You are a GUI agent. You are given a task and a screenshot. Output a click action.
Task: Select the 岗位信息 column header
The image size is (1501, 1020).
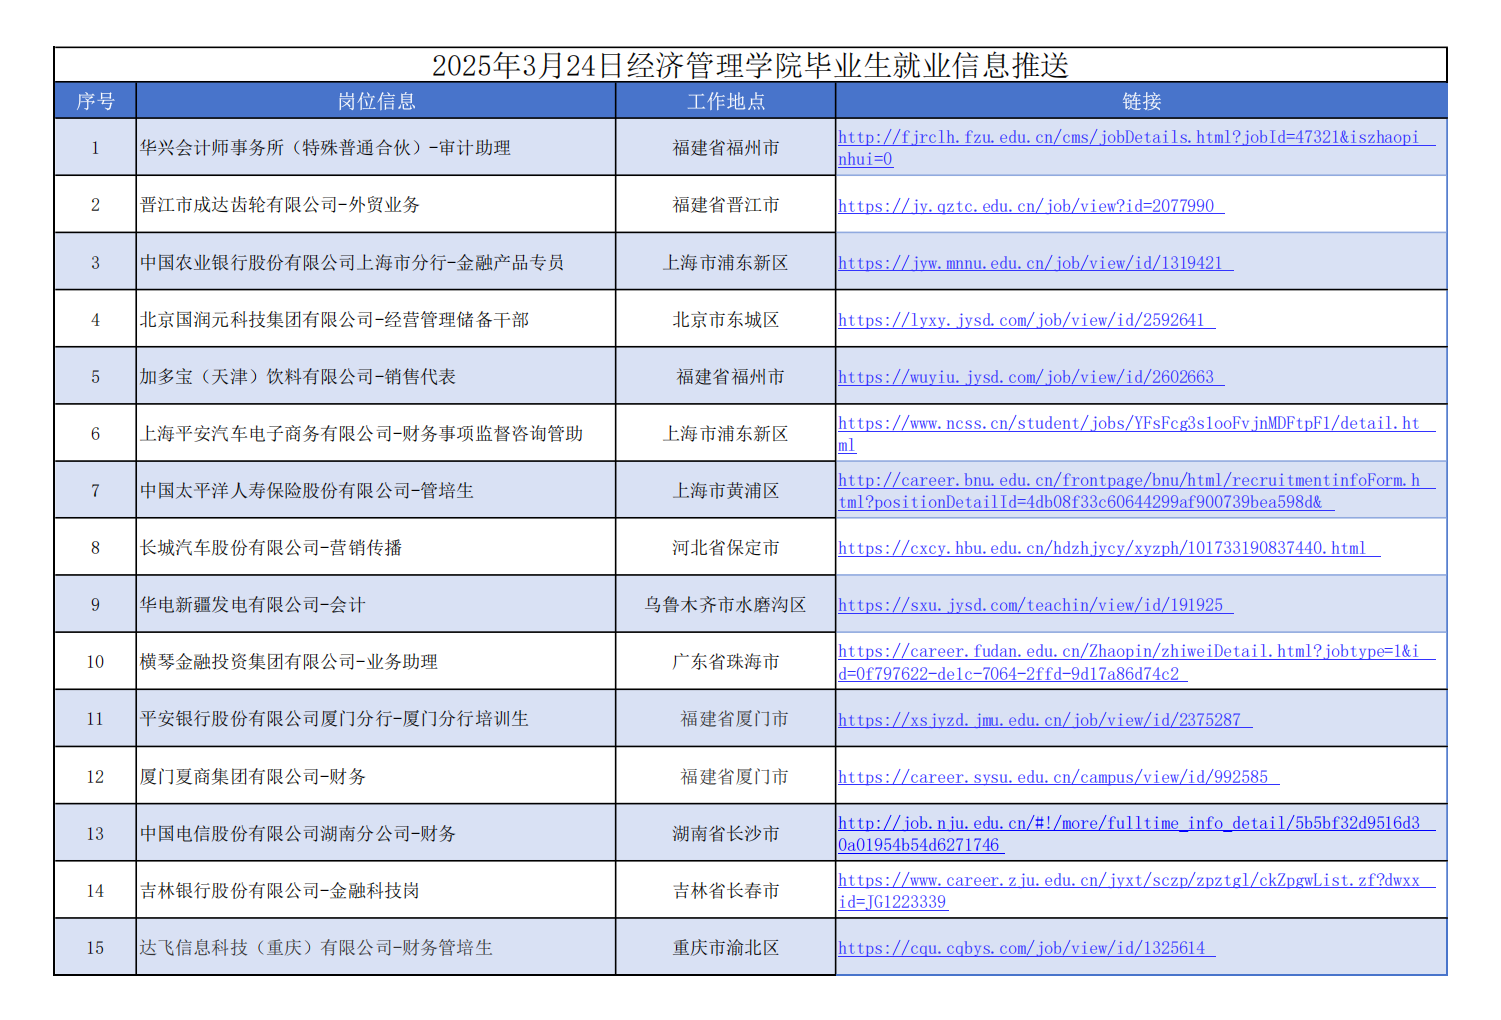click(x=376, y=101)
